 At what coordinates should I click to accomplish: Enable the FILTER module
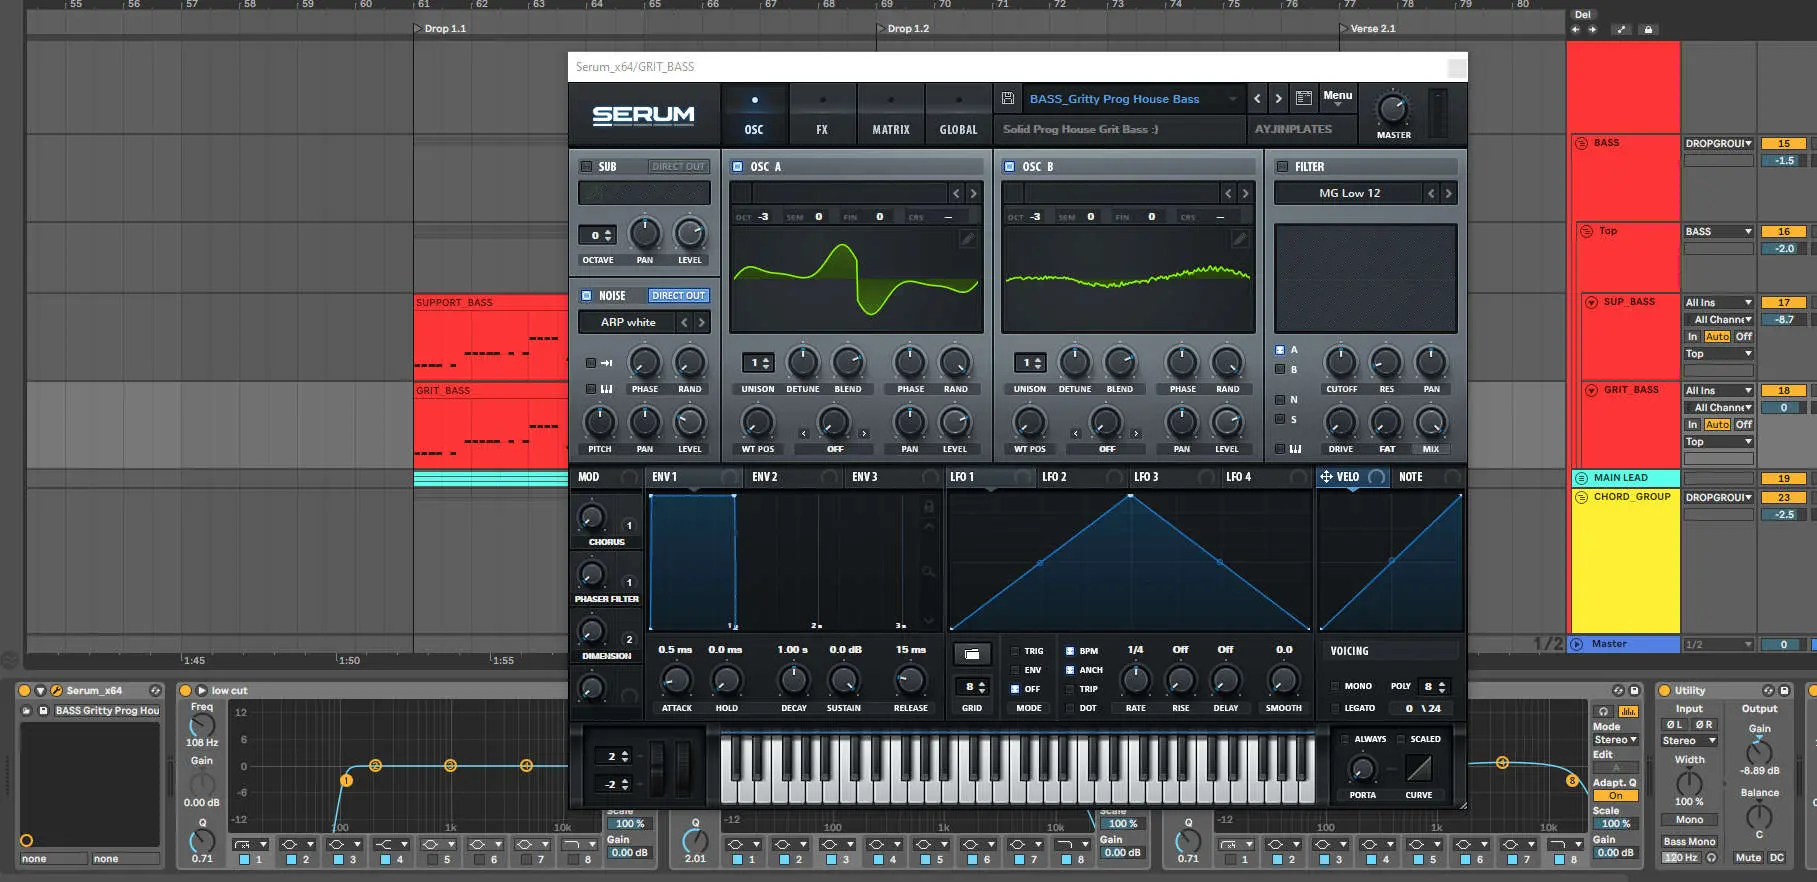[1282, 167]
